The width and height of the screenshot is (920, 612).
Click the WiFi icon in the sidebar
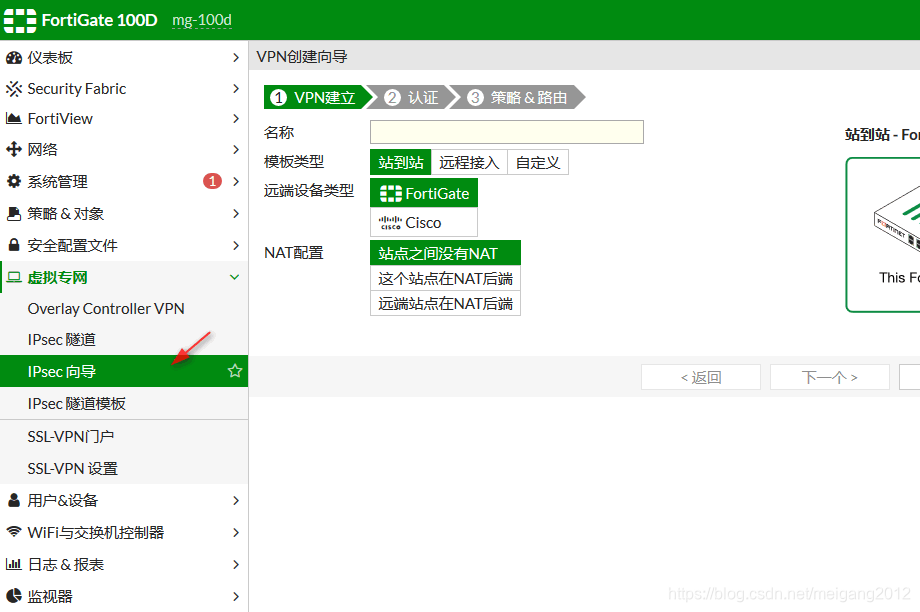[x=13, y=532]
